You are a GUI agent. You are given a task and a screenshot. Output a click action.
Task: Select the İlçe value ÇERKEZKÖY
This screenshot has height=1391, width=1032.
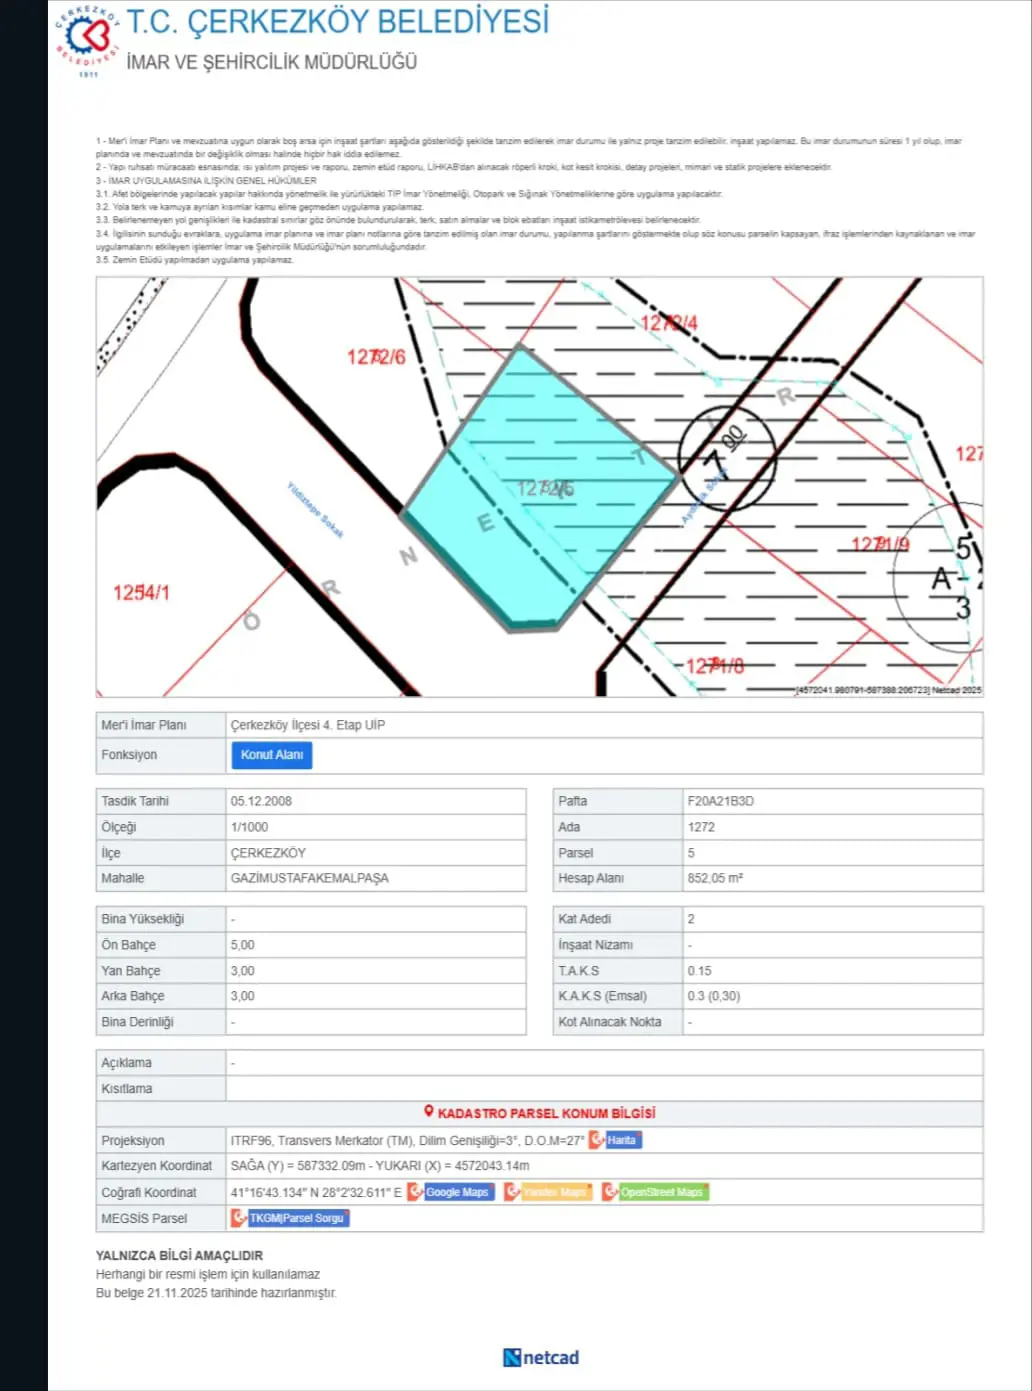point(268,853)
